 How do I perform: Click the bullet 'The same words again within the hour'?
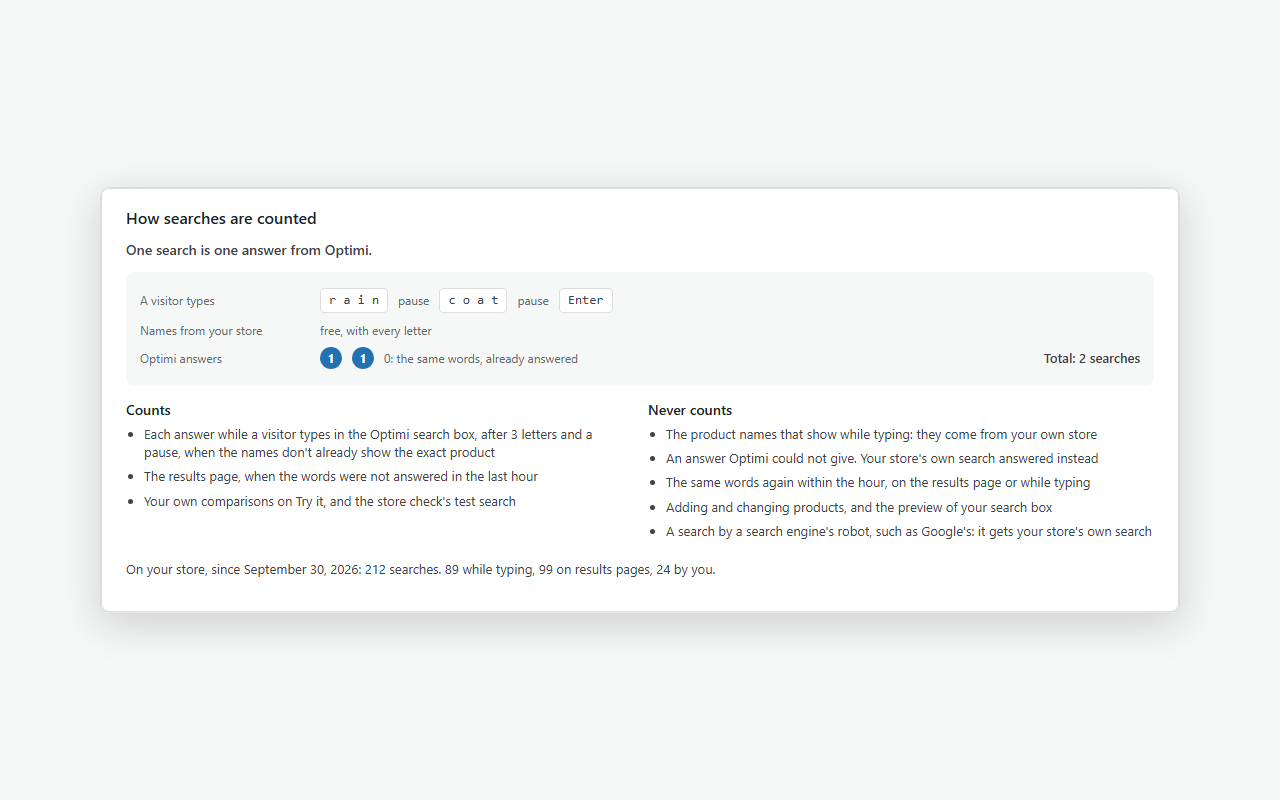click(878, 483)
